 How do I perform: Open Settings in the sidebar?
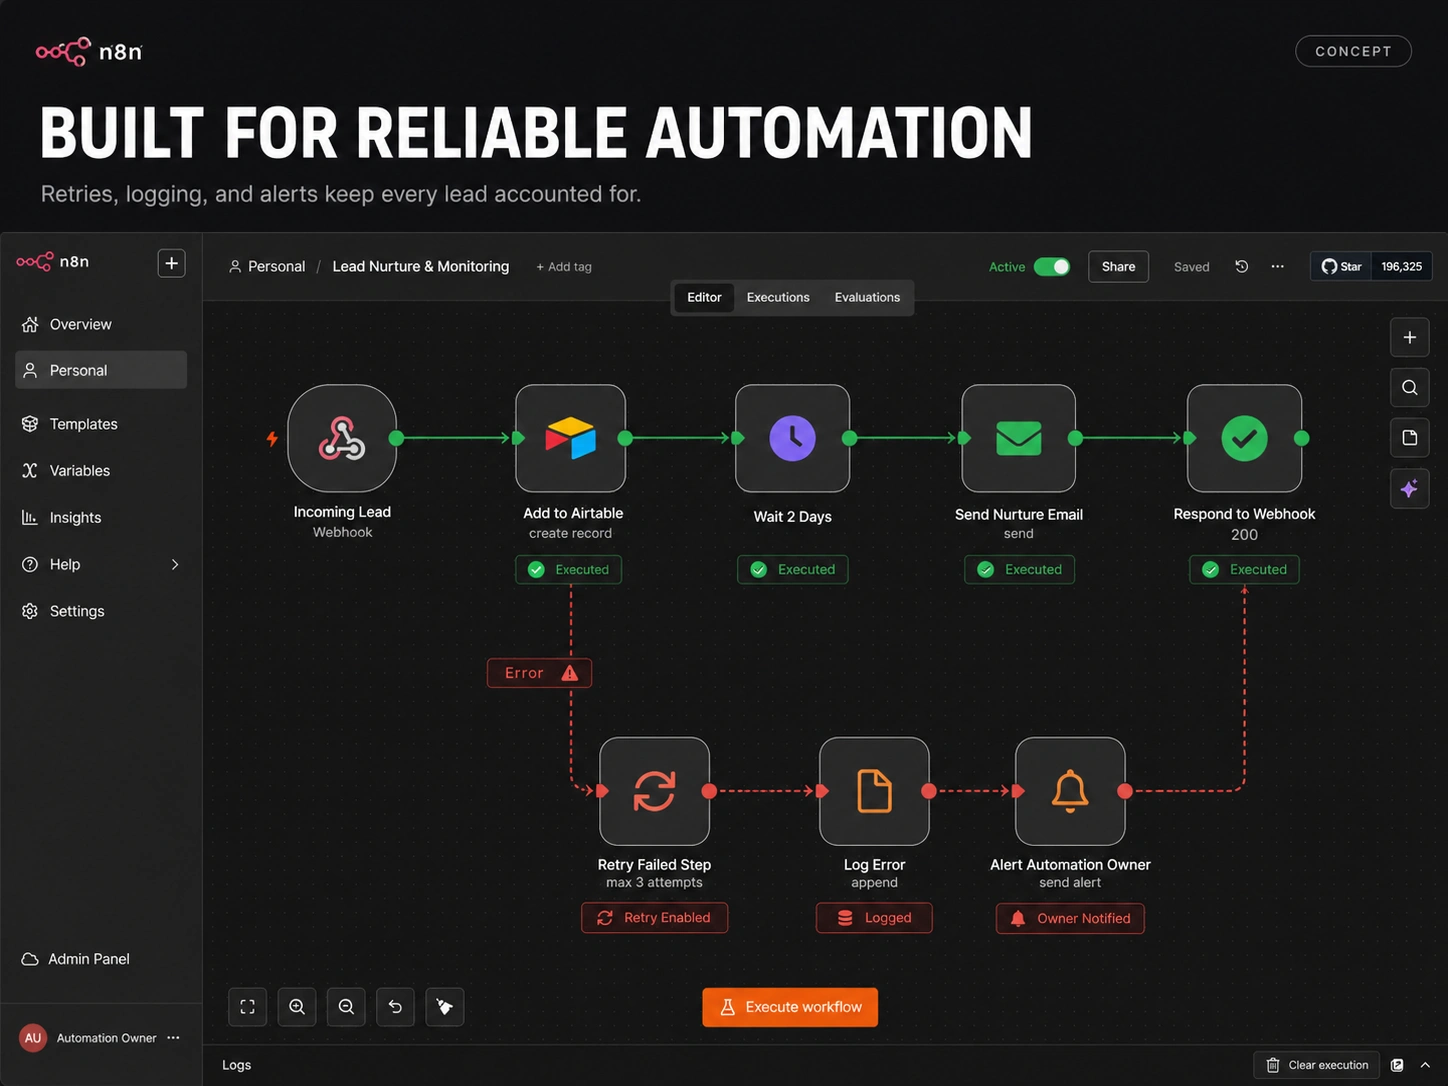(101, 611)
